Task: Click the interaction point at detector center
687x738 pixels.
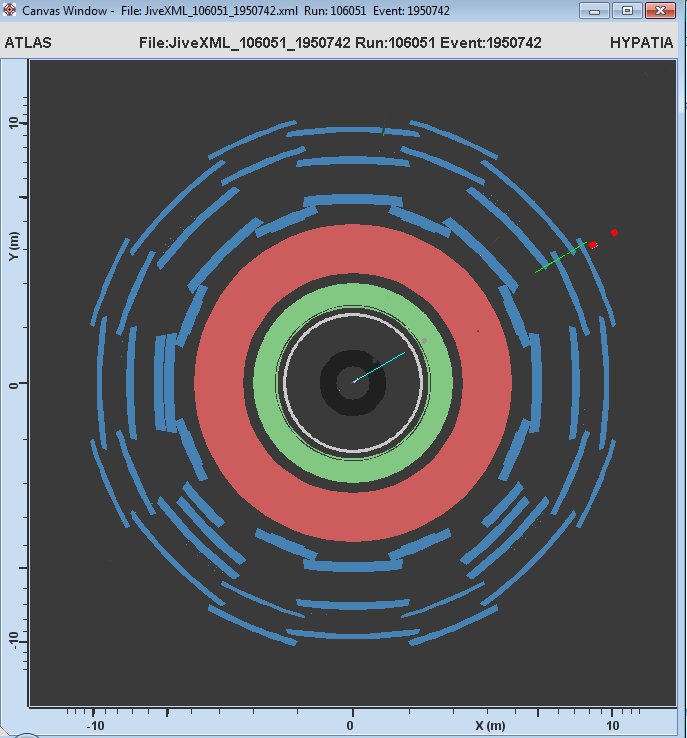Action: 353,381
